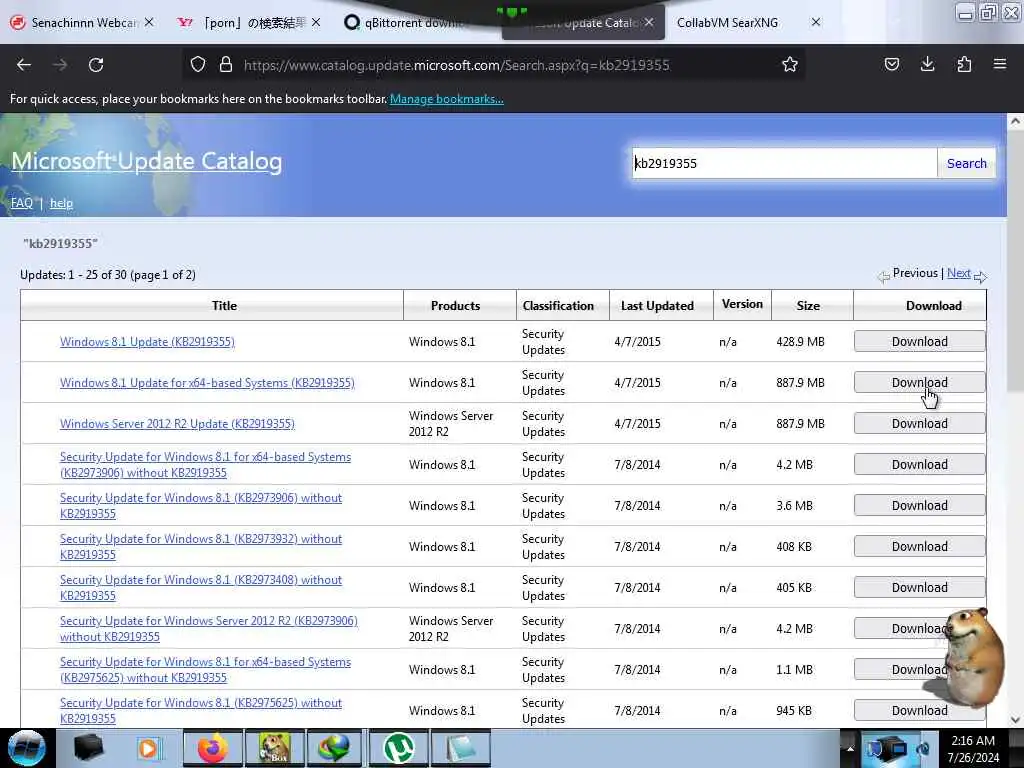Click the catalog search text box
This screenshot has width=1024, height=768.
tap(784, 163)
